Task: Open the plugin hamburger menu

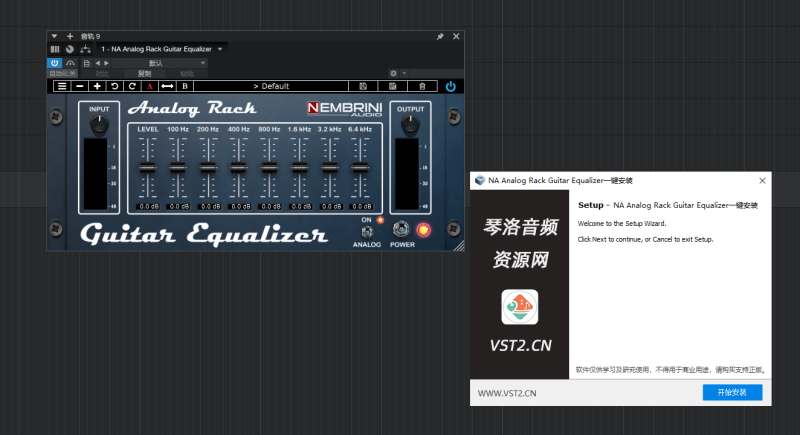Action: click(x=62, y=86)
